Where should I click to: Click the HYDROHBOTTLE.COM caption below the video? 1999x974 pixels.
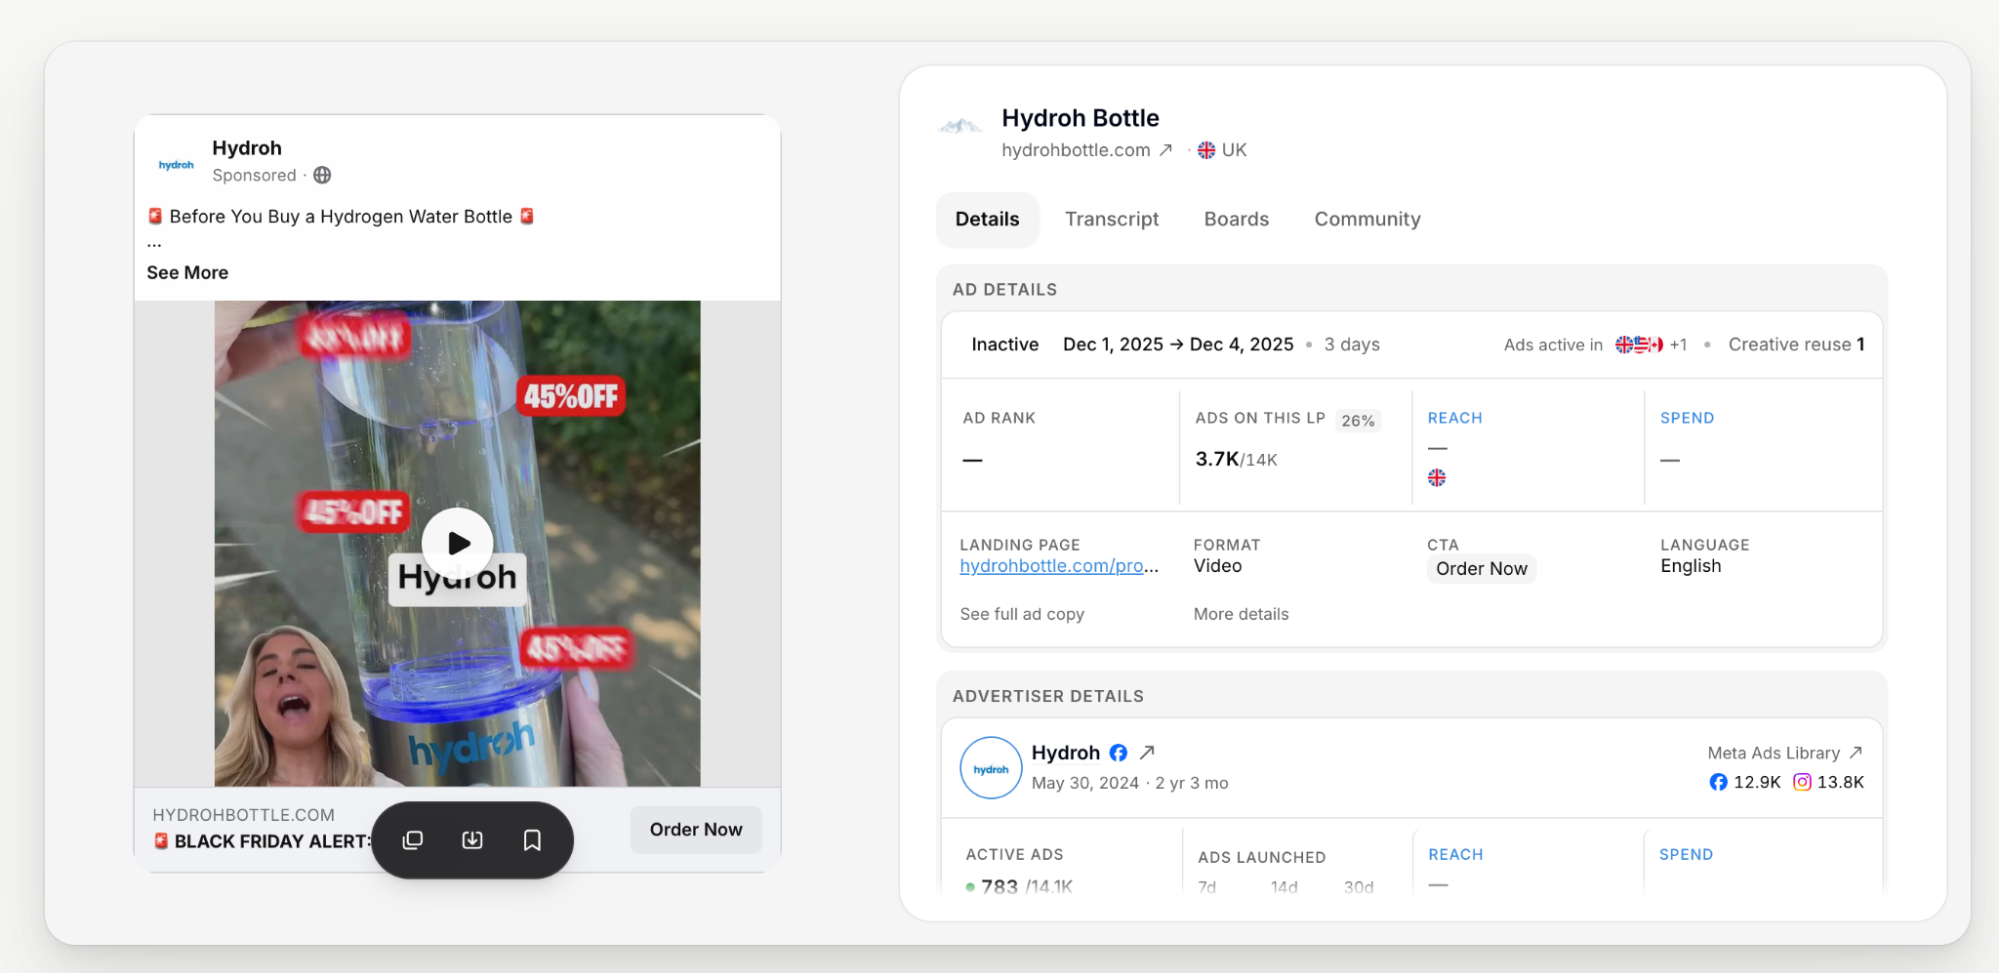[244, 815]
